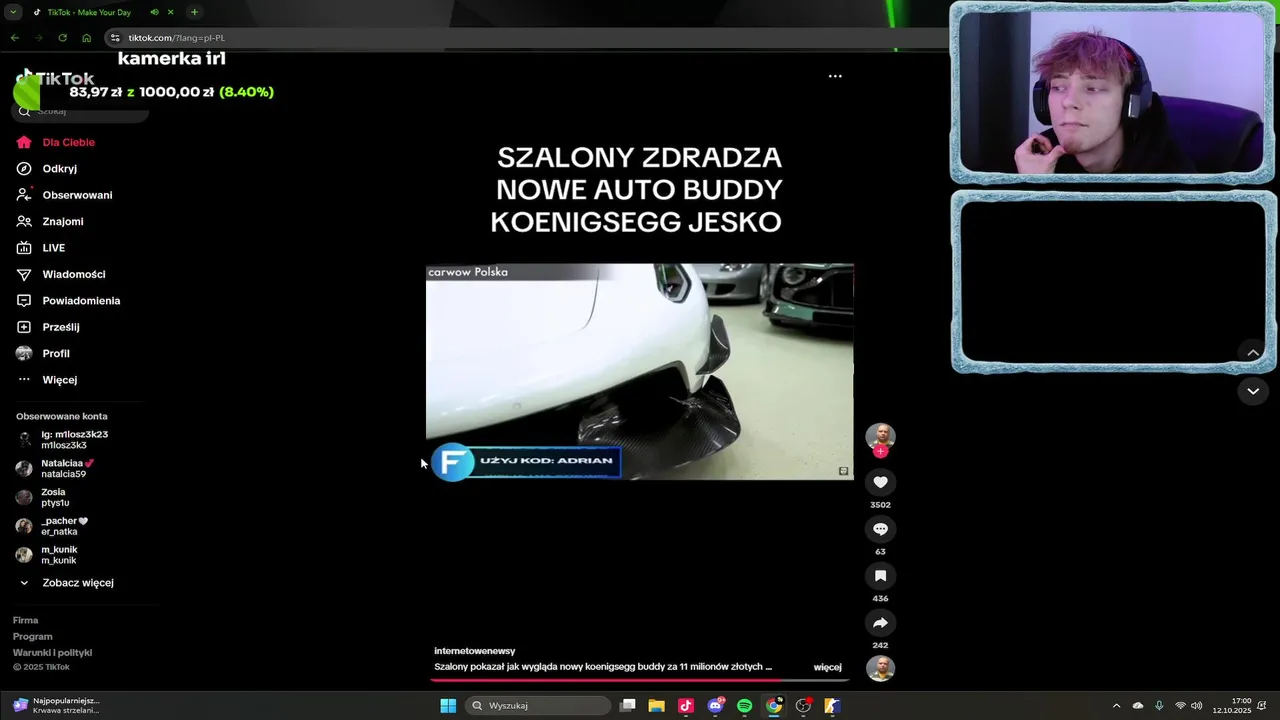Open the Więcej sidebar menu

coord(47,380)
